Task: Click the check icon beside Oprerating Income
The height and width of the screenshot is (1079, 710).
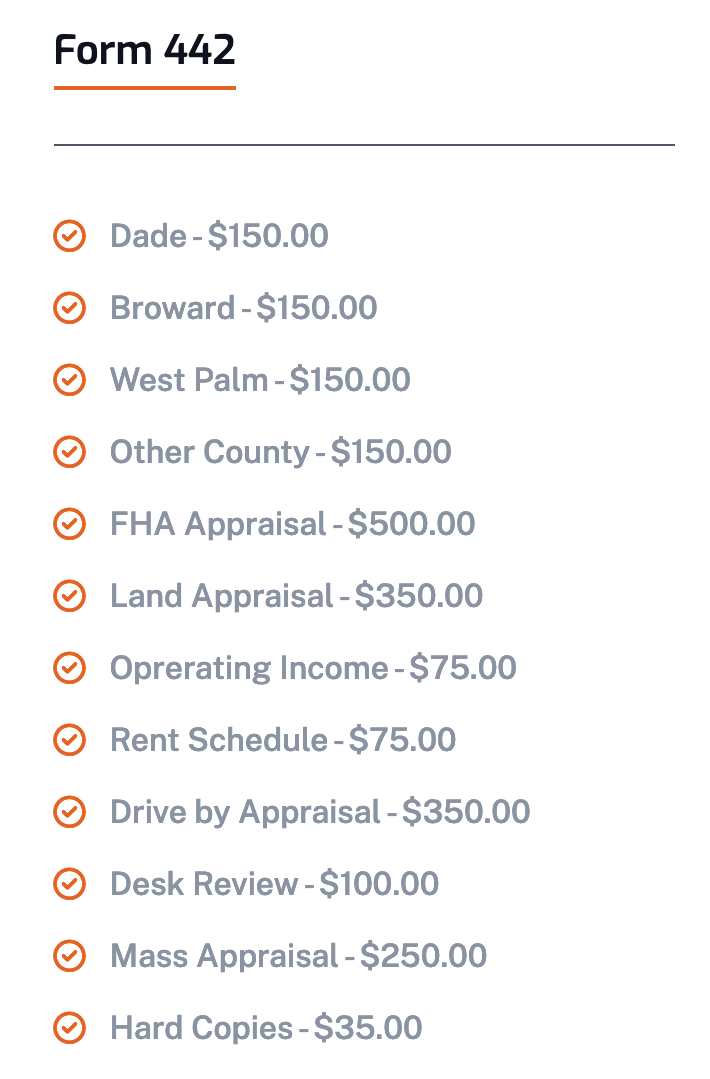Action: click(69, 668)
